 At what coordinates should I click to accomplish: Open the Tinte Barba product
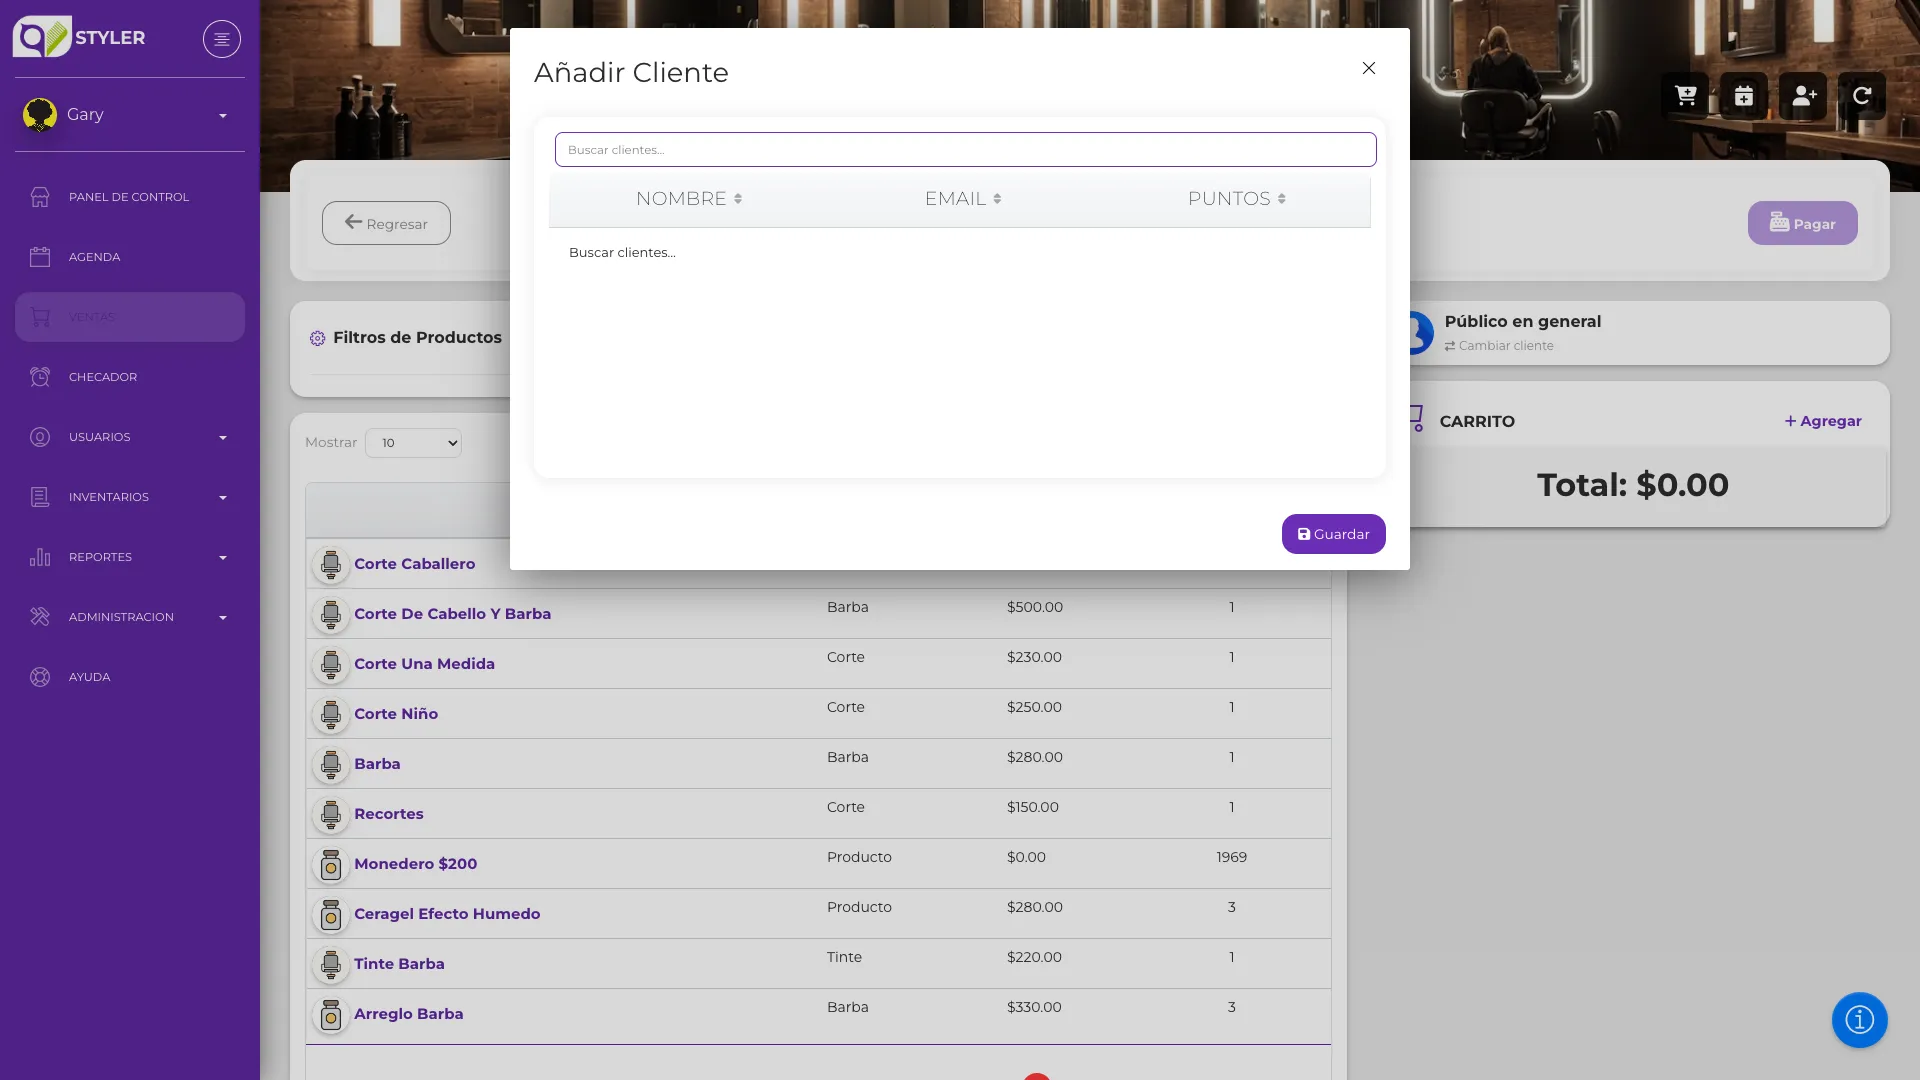point(399,964)
